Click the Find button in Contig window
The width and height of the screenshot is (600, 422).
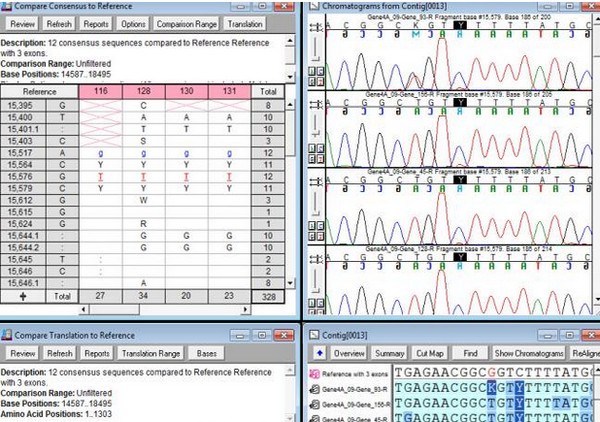pos(470,353)
